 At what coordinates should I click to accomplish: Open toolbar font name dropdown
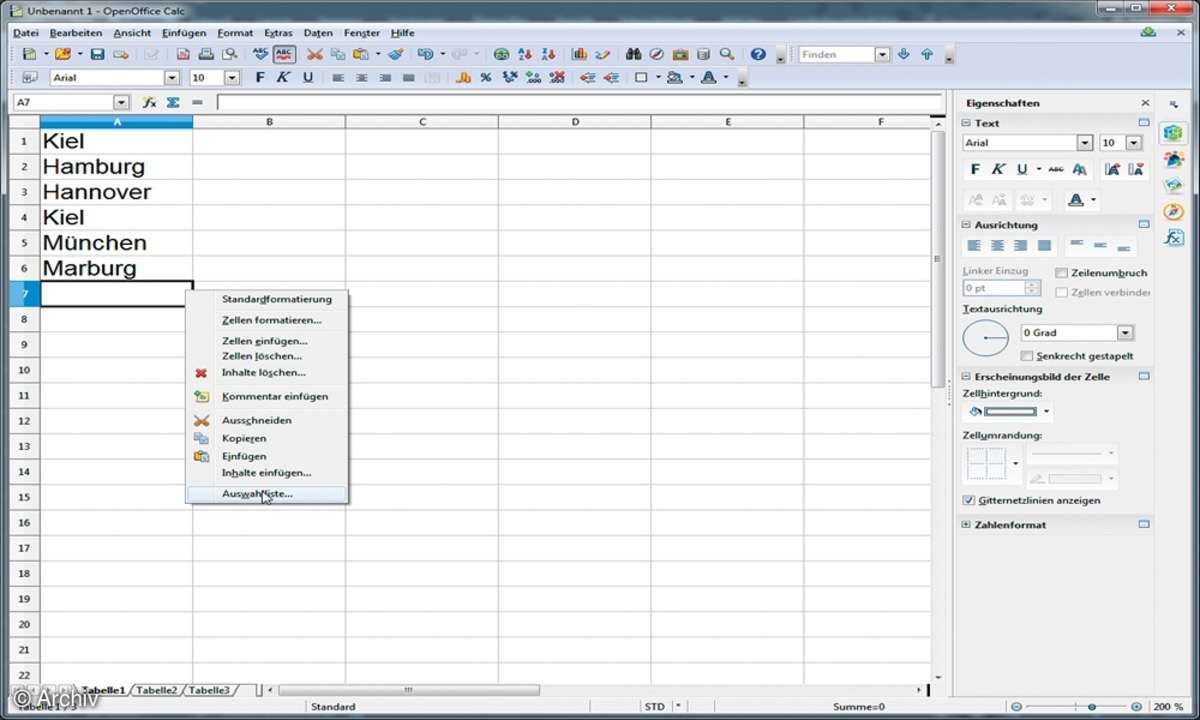tap(171, 77)
